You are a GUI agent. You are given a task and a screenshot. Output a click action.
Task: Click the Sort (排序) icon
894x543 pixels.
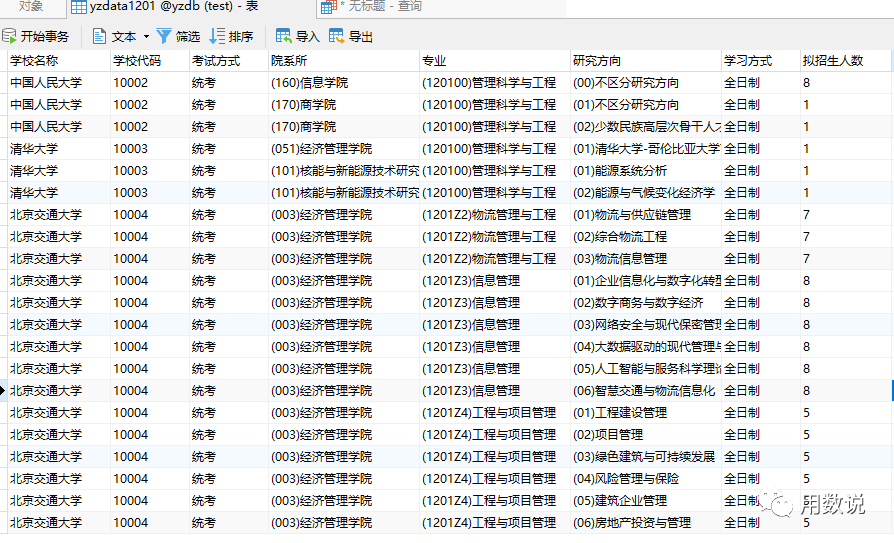pyautogui.click(x=217, y=37)
